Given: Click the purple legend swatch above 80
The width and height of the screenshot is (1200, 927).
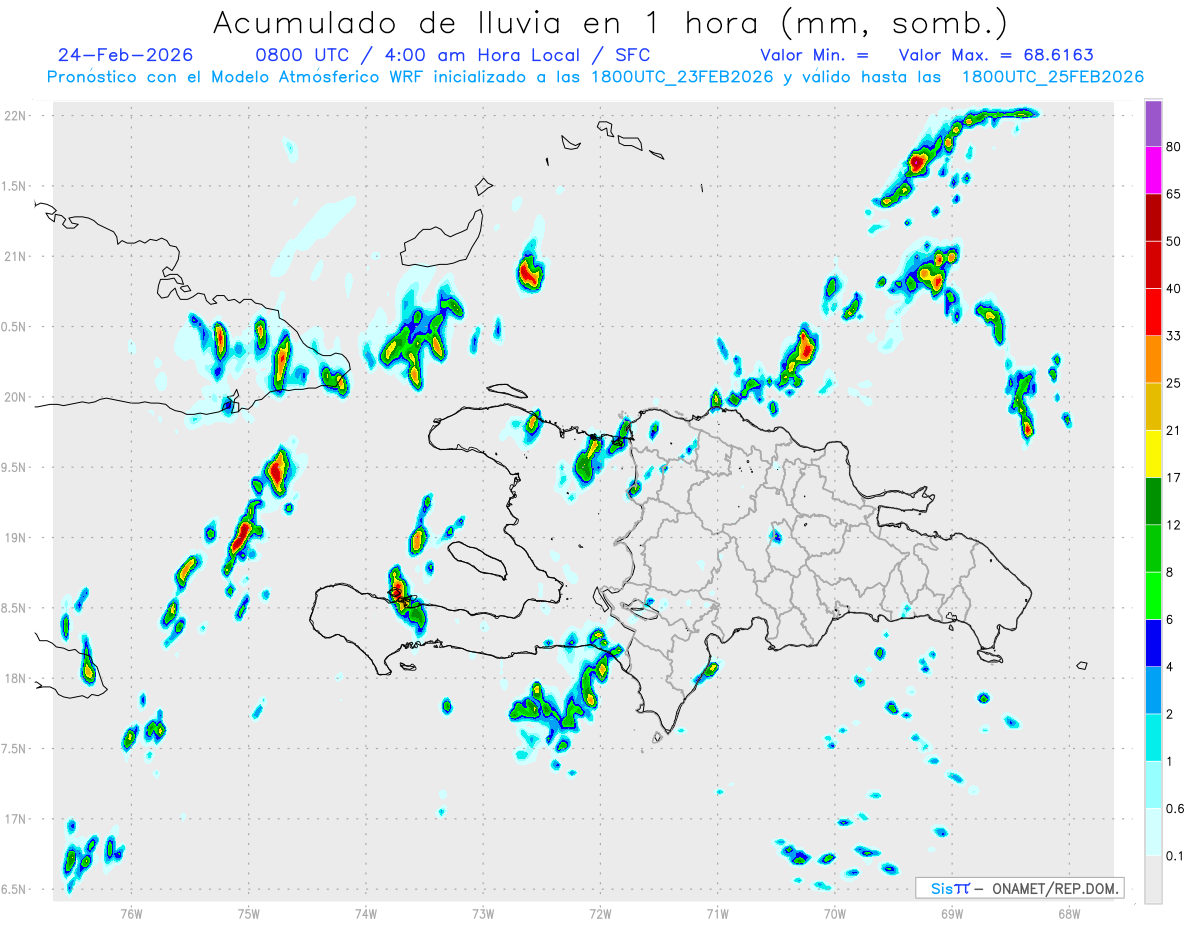Looking at the screenshot, I should pos(1153,125).
